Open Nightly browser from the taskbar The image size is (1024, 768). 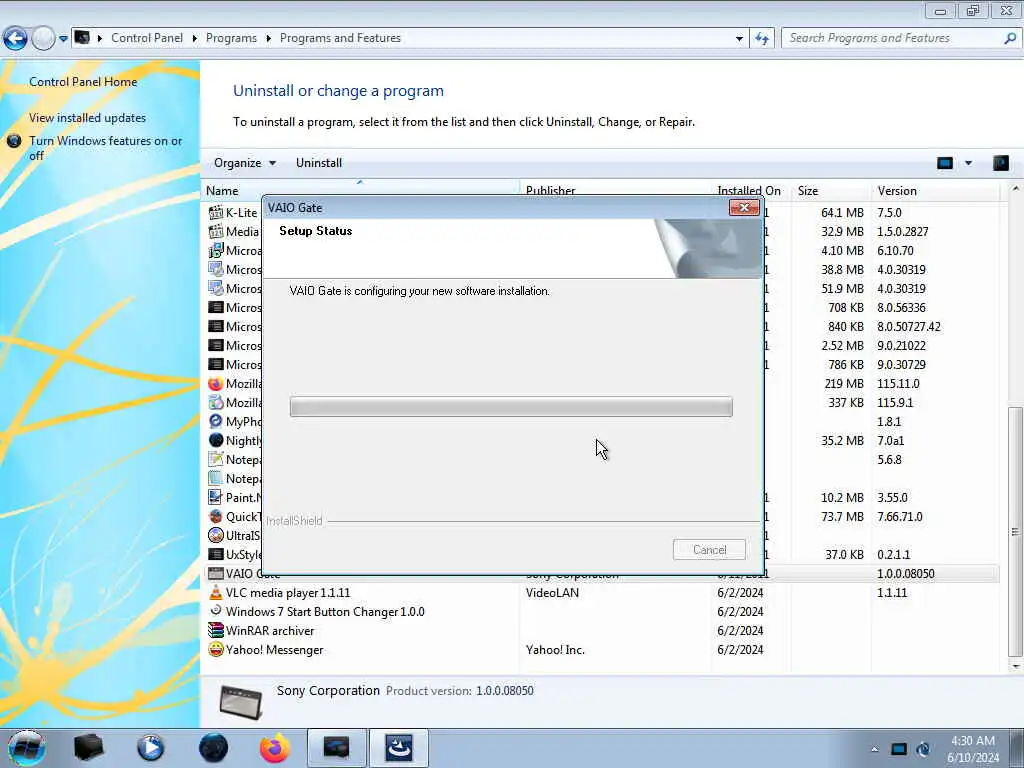pyautogui.click(x=213, y=748)
